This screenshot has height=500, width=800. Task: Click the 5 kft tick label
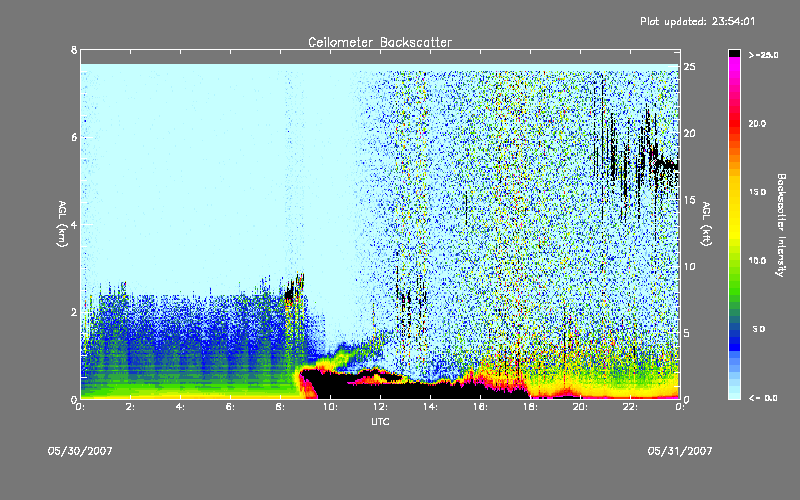pos(687,333)
